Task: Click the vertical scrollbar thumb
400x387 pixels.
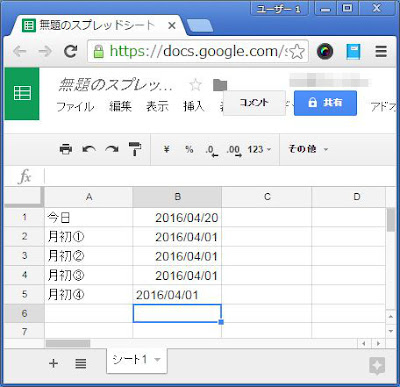Action: pyautogui.click(x=391, y=220)
